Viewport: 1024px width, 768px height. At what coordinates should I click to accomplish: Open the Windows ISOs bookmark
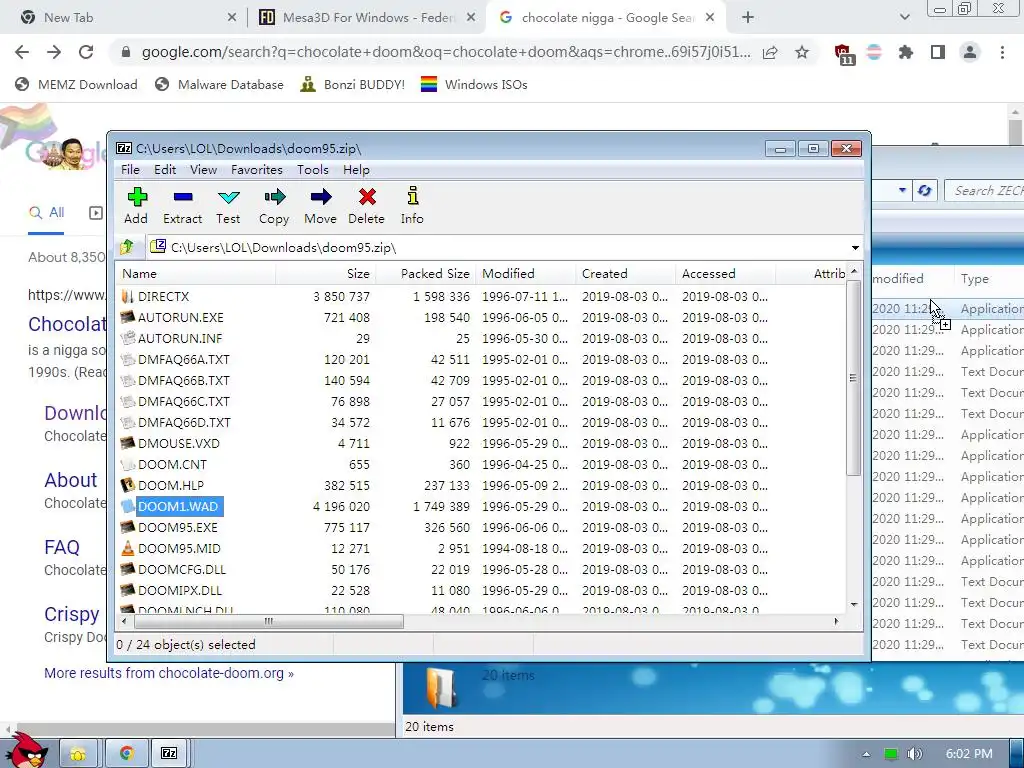pos(474,84)
